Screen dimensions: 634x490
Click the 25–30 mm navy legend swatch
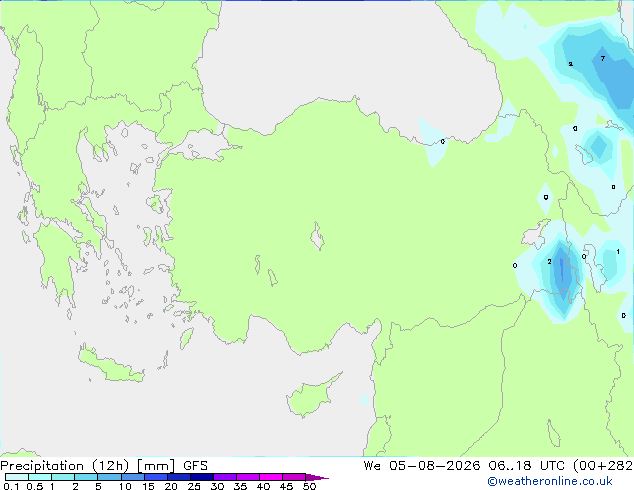tap(201, 477)
